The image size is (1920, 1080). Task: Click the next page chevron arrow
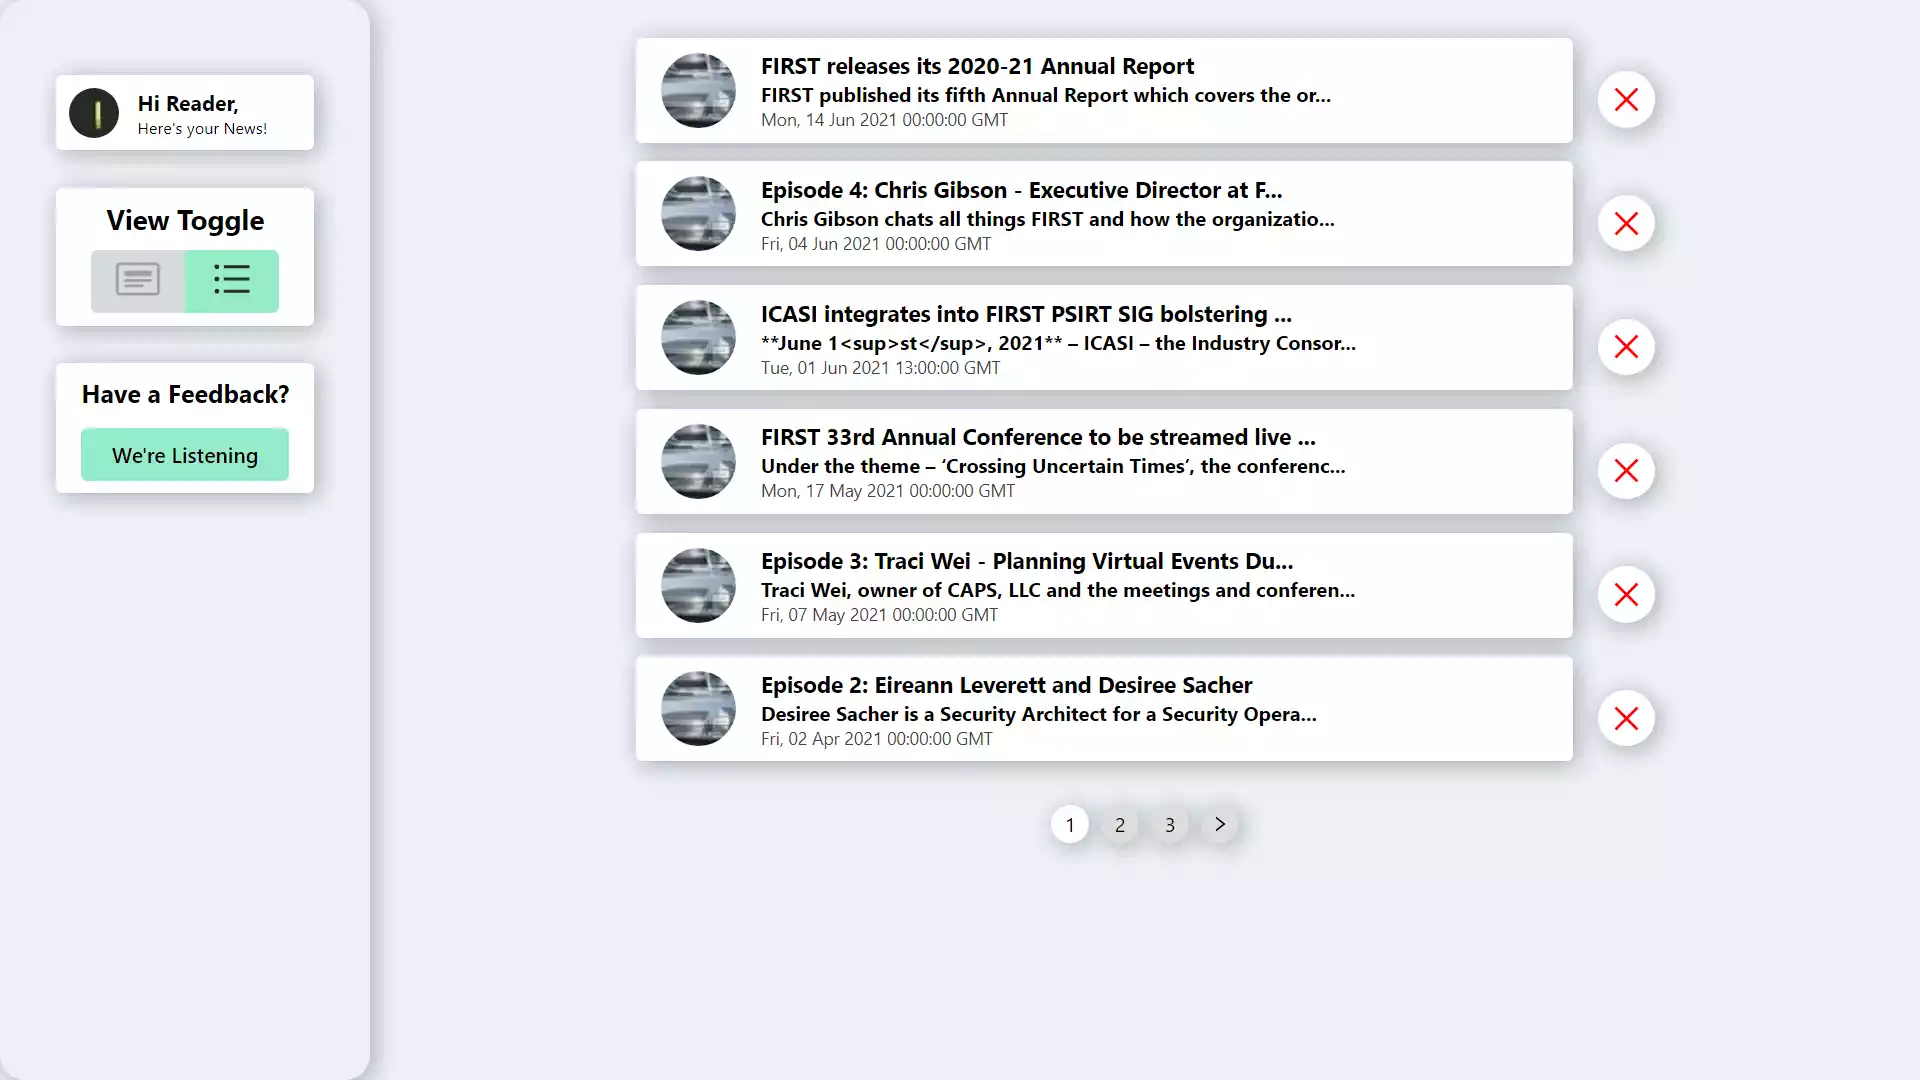[1219, 824]
